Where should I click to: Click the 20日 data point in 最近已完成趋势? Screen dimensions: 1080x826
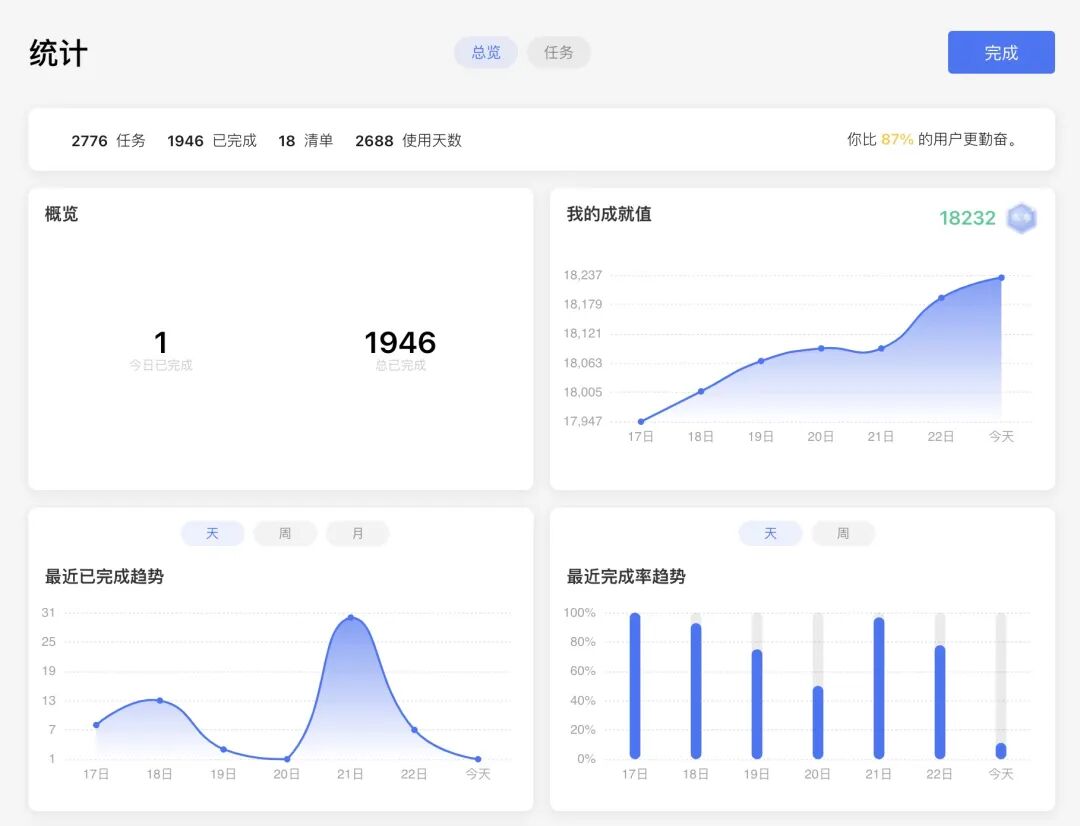point(287,759)
